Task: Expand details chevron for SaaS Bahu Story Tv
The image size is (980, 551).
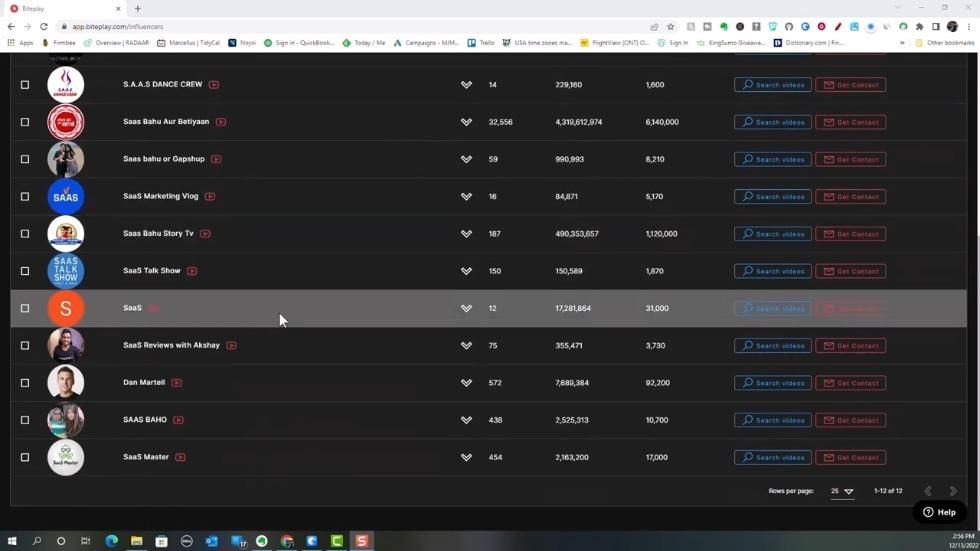Action: point(466,234)
